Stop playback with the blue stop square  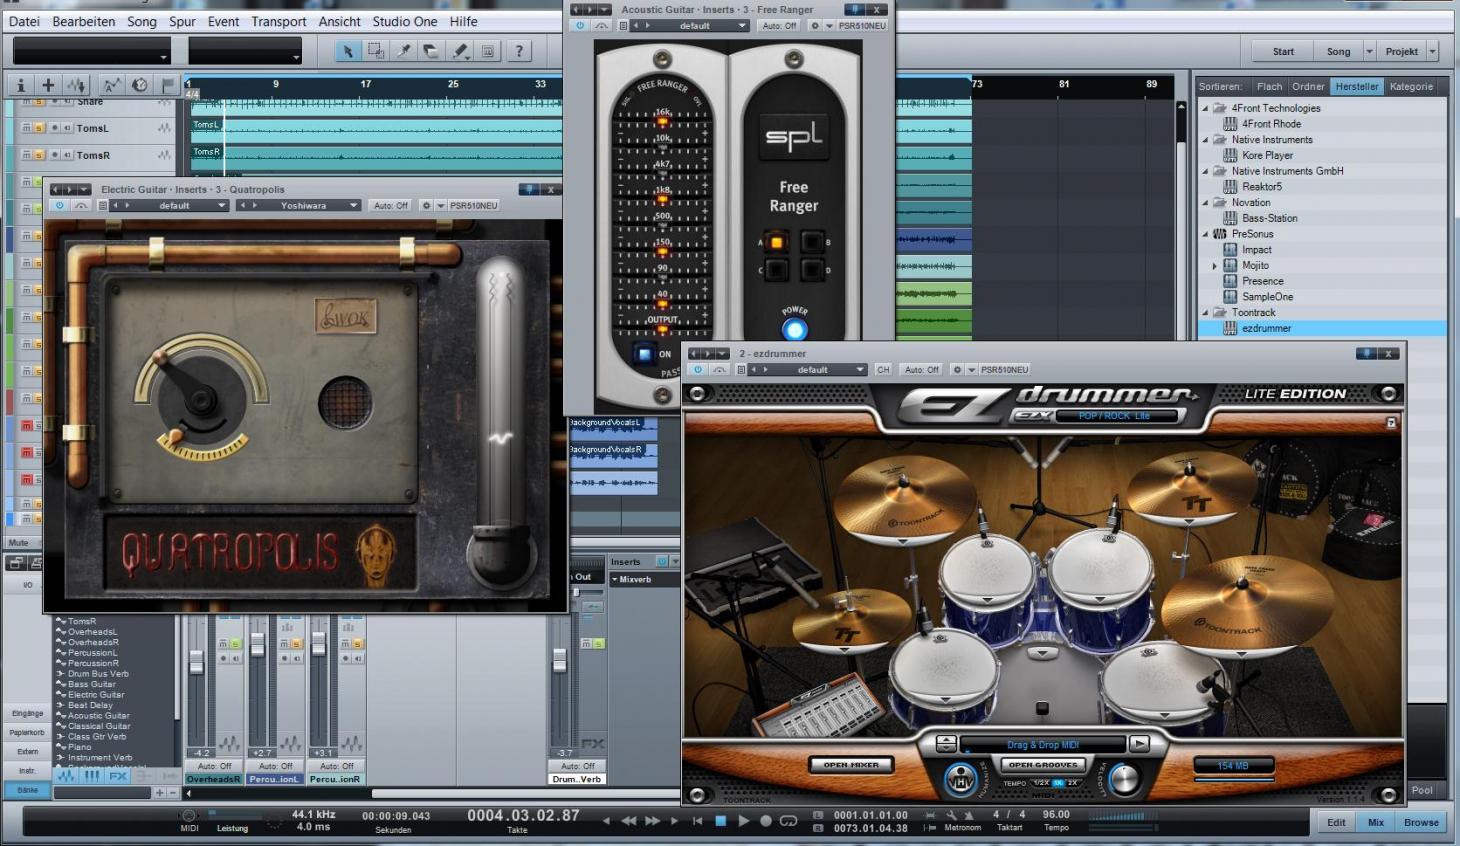[719, 820]
